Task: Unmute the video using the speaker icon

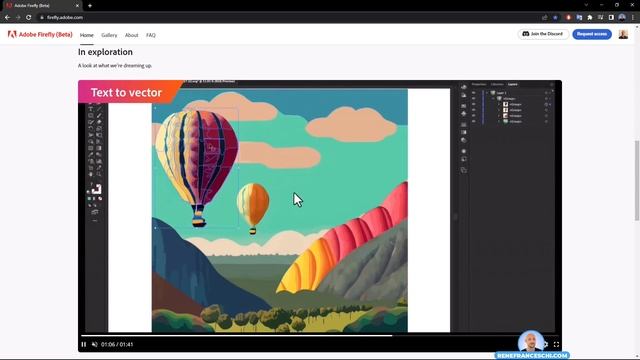Action: click(95, 344)
